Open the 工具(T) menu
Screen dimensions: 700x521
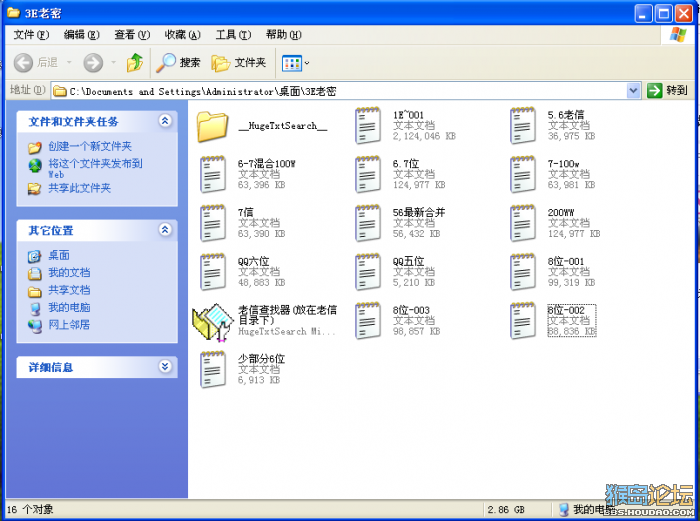233,34
